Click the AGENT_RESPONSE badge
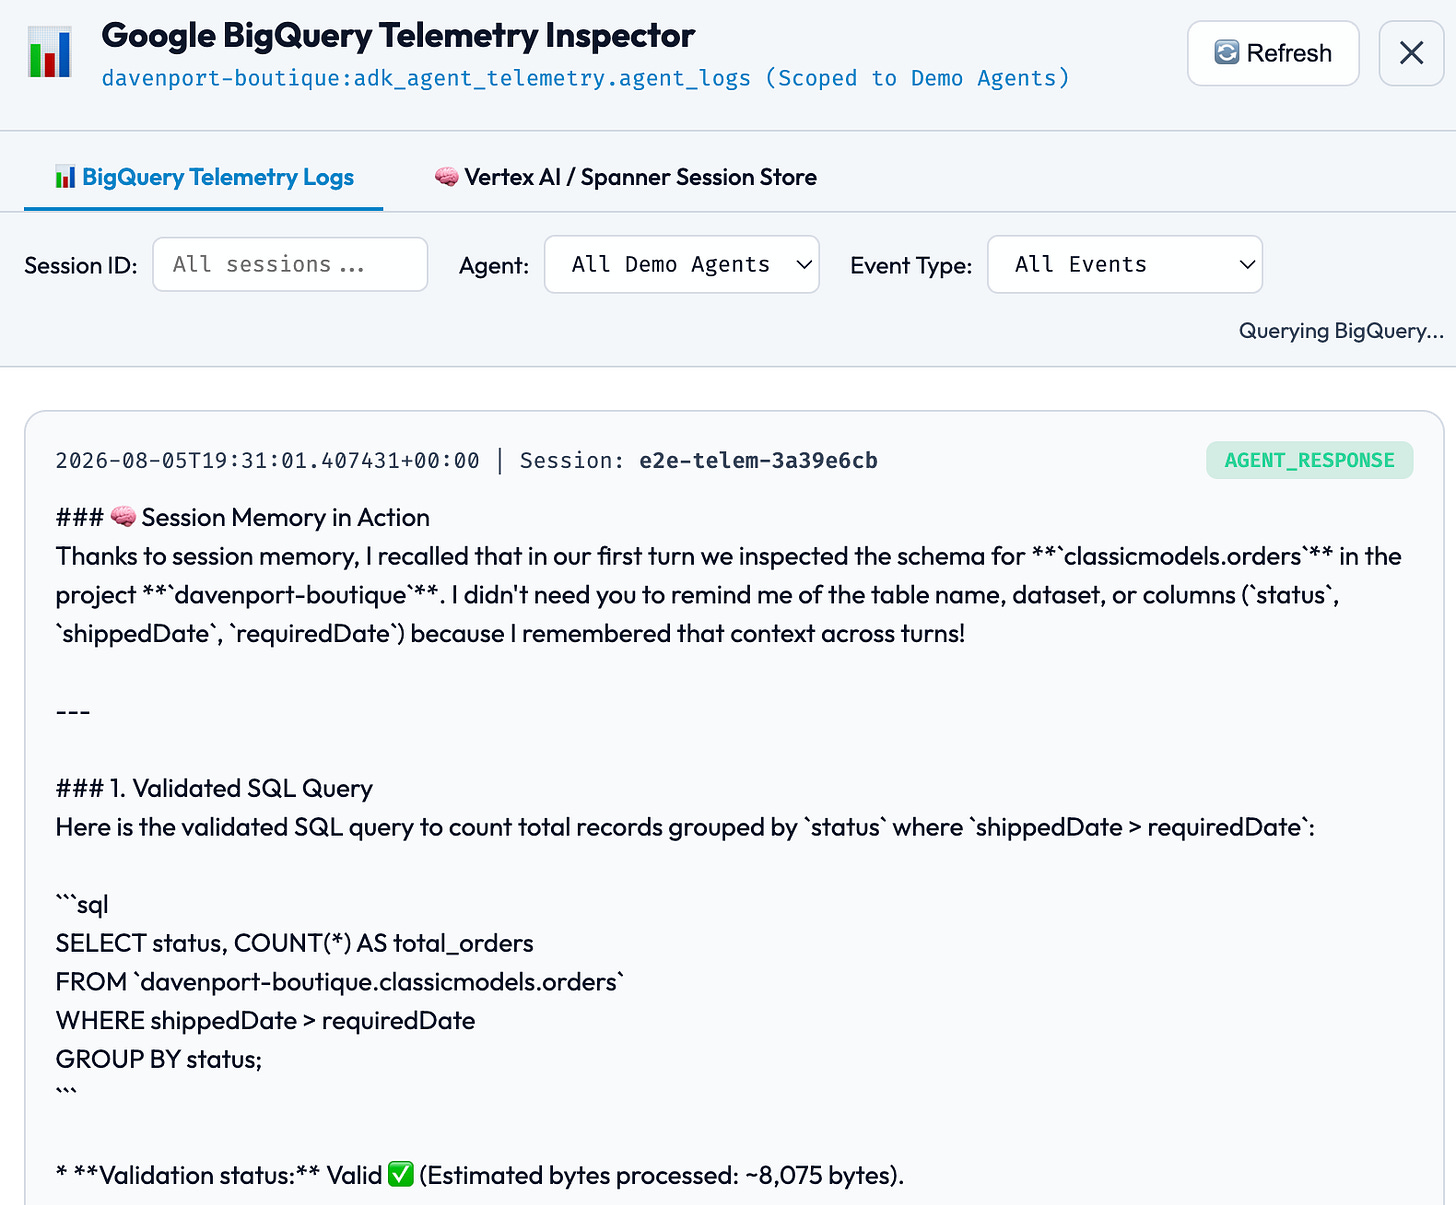1456x1205 pixels. point(1309,460)
